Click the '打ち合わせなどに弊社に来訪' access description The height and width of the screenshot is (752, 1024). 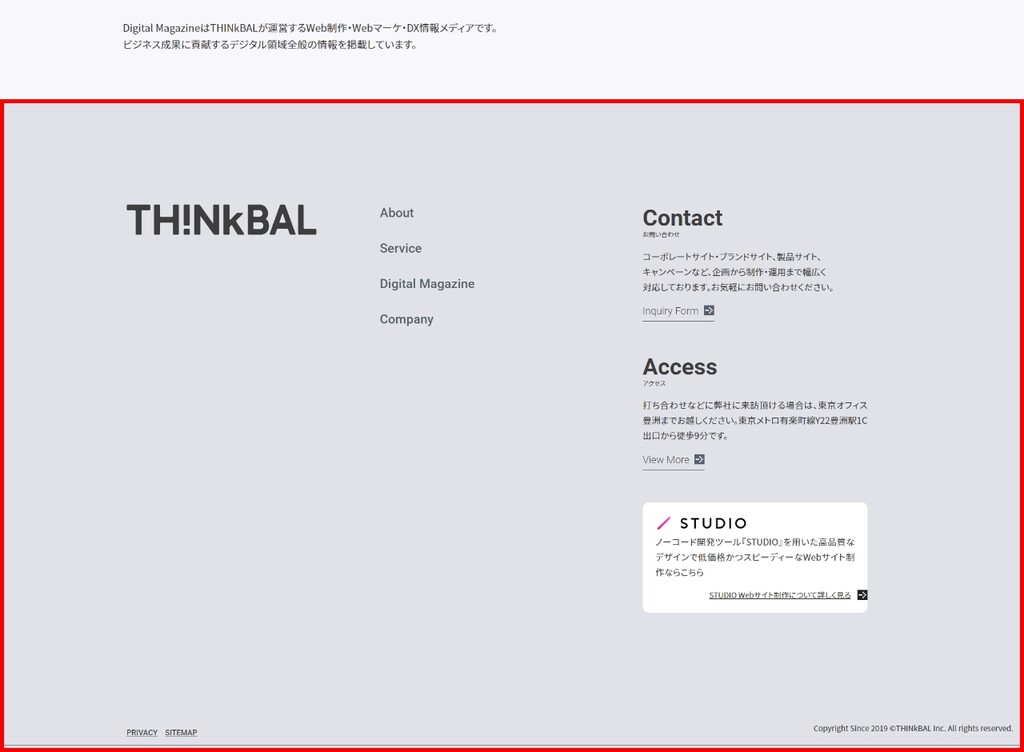(x=755, y=420)
